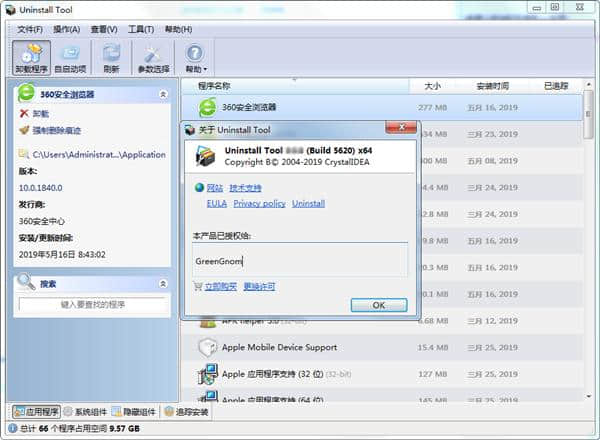Click the Uninstall link in About dialog
600x440 pixels.
coord(308,204)
